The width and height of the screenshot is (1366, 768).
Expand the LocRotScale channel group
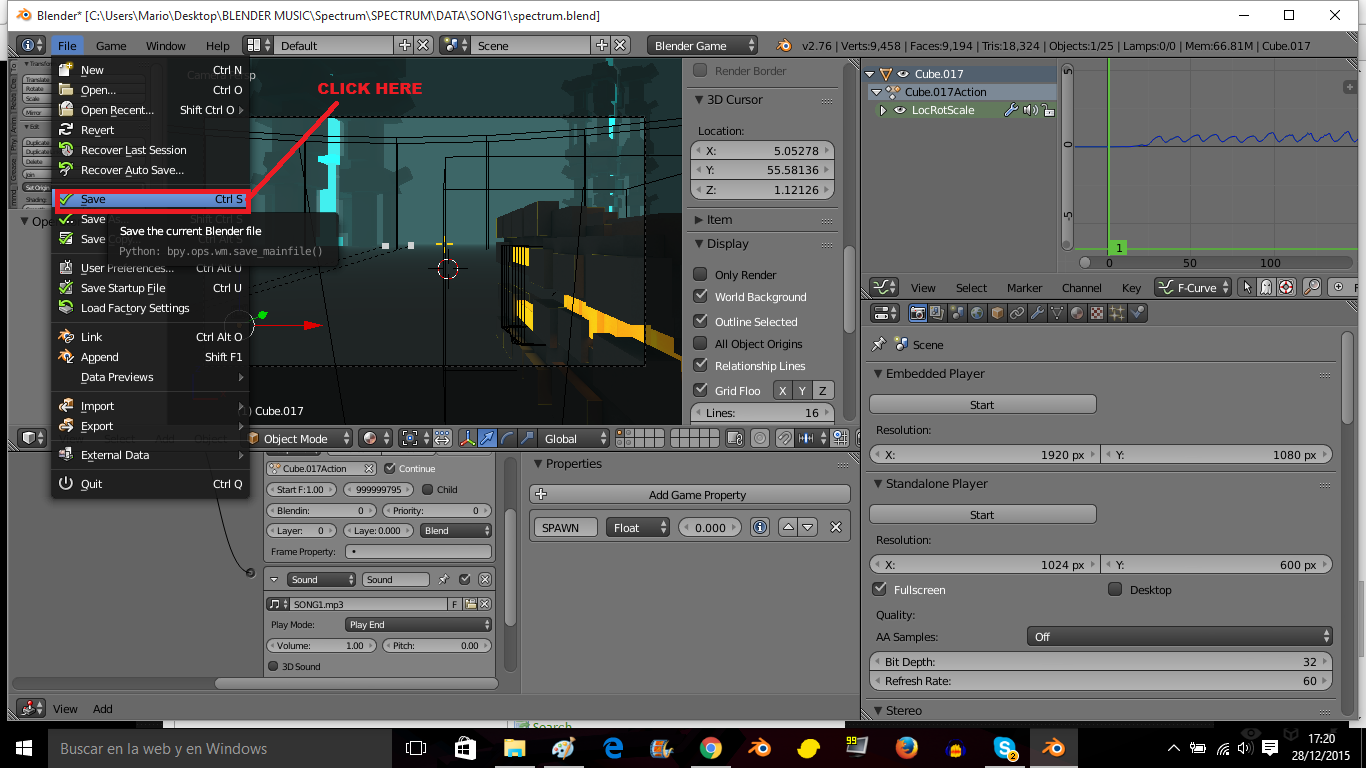point(883,110)
